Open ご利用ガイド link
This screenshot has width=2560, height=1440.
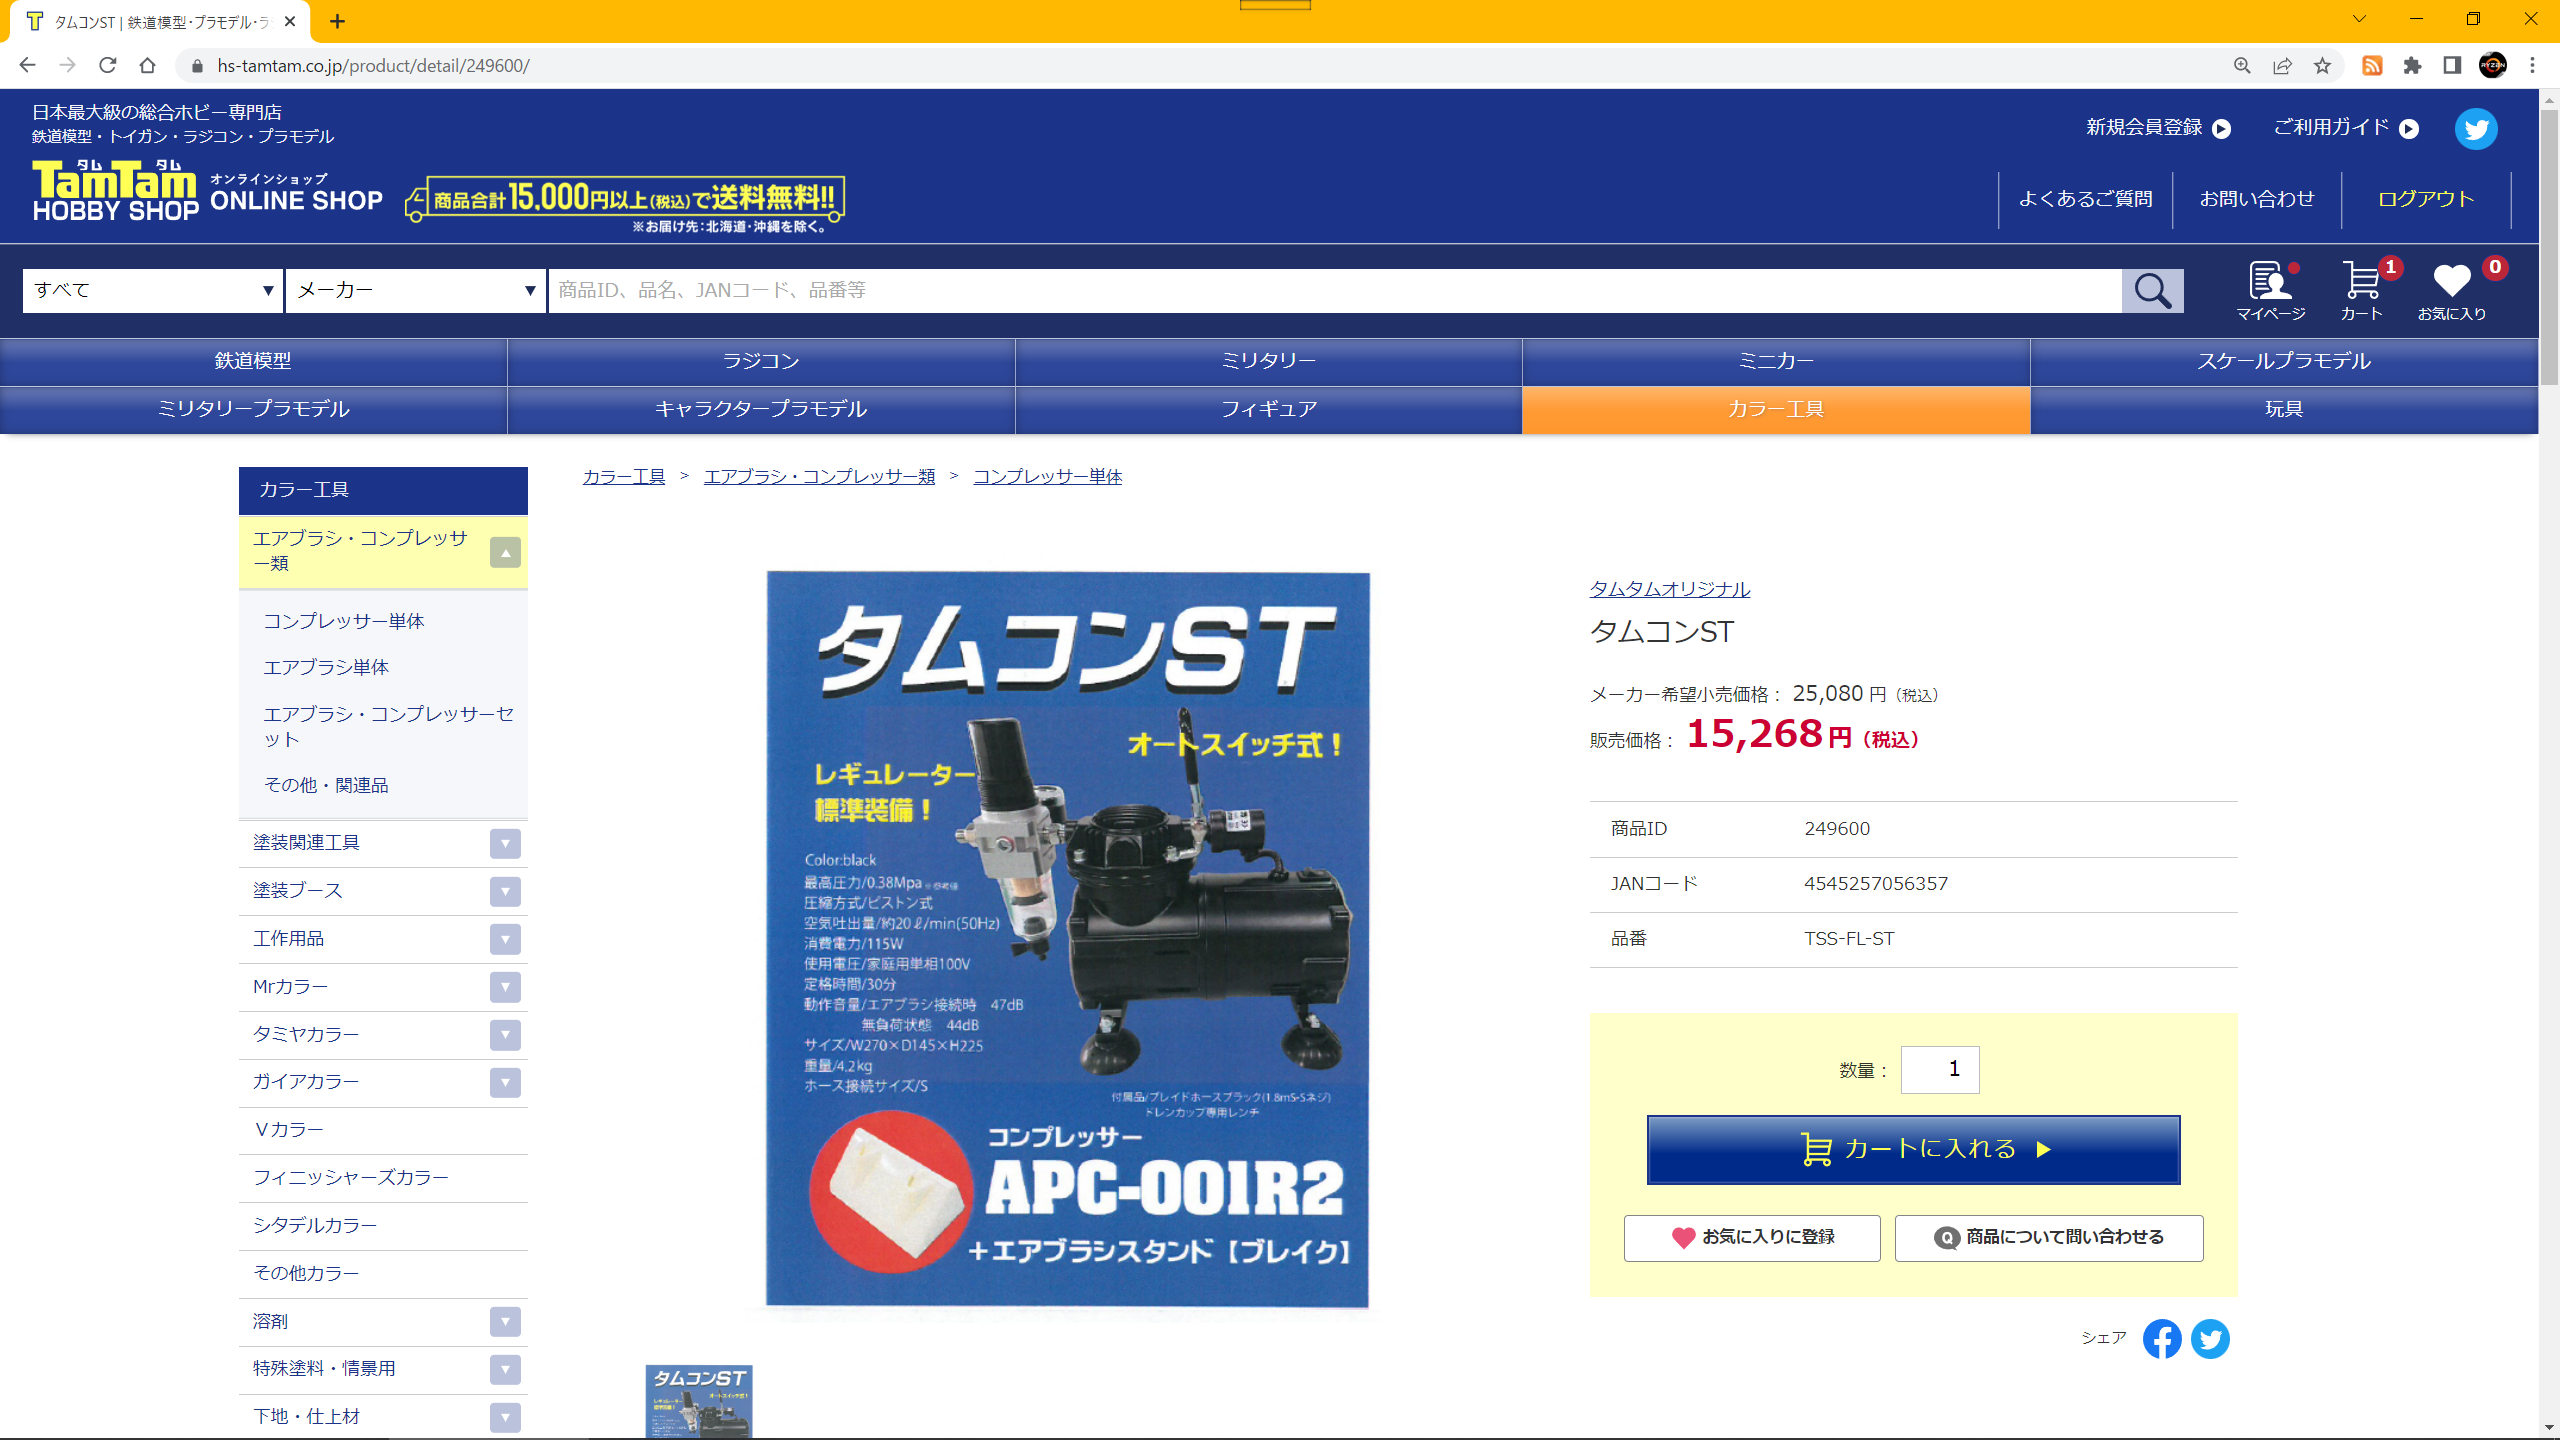click(2345, 128)
